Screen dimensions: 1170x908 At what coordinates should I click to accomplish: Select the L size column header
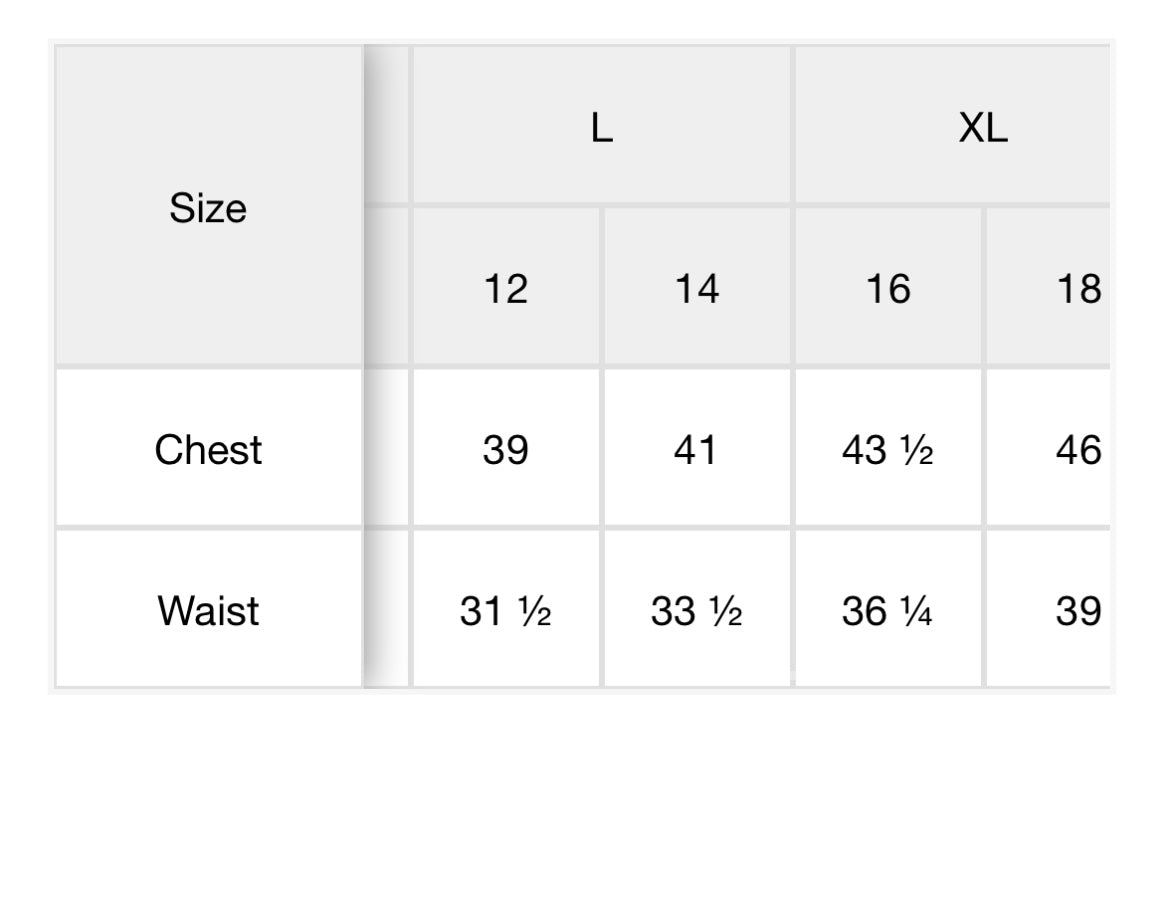point(601,127)
